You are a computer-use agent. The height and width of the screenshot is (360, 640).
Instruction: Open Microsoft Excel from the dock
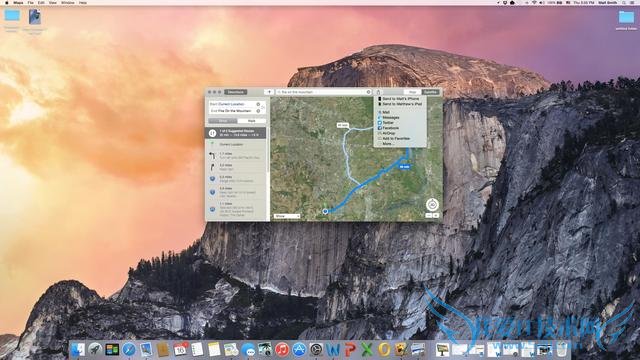coord(367,349)
